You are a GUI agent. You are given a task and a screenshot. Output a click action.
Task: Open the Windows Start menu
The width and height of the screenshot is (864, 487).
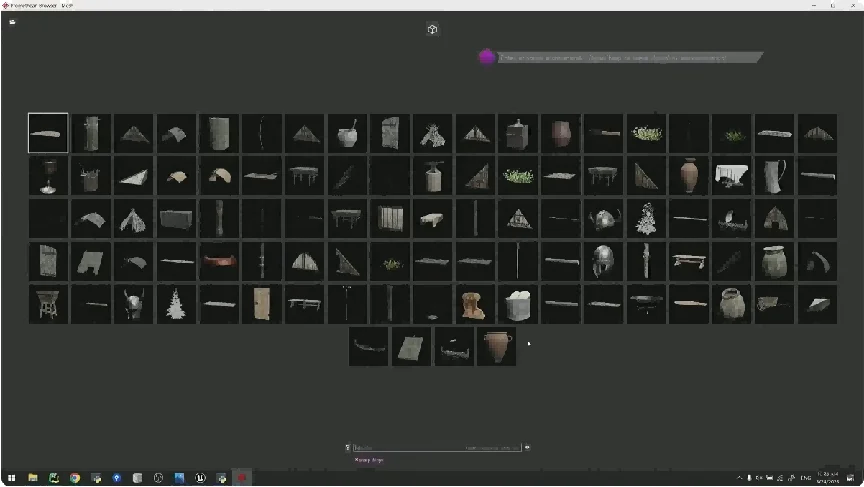(x=11, y=478)
